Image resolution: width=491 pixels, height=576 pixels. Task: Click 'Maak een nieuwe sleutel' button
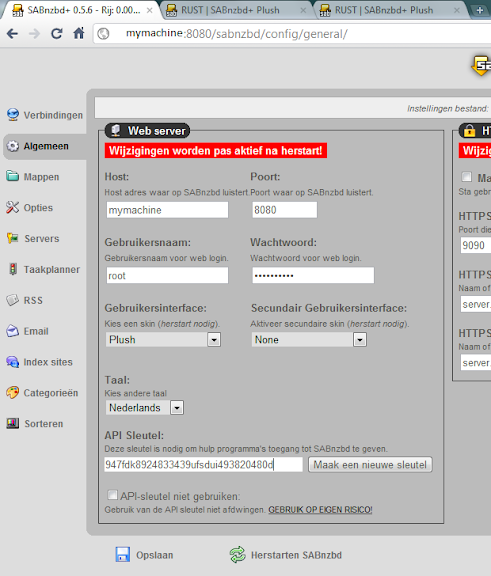(x=370, y=465)
